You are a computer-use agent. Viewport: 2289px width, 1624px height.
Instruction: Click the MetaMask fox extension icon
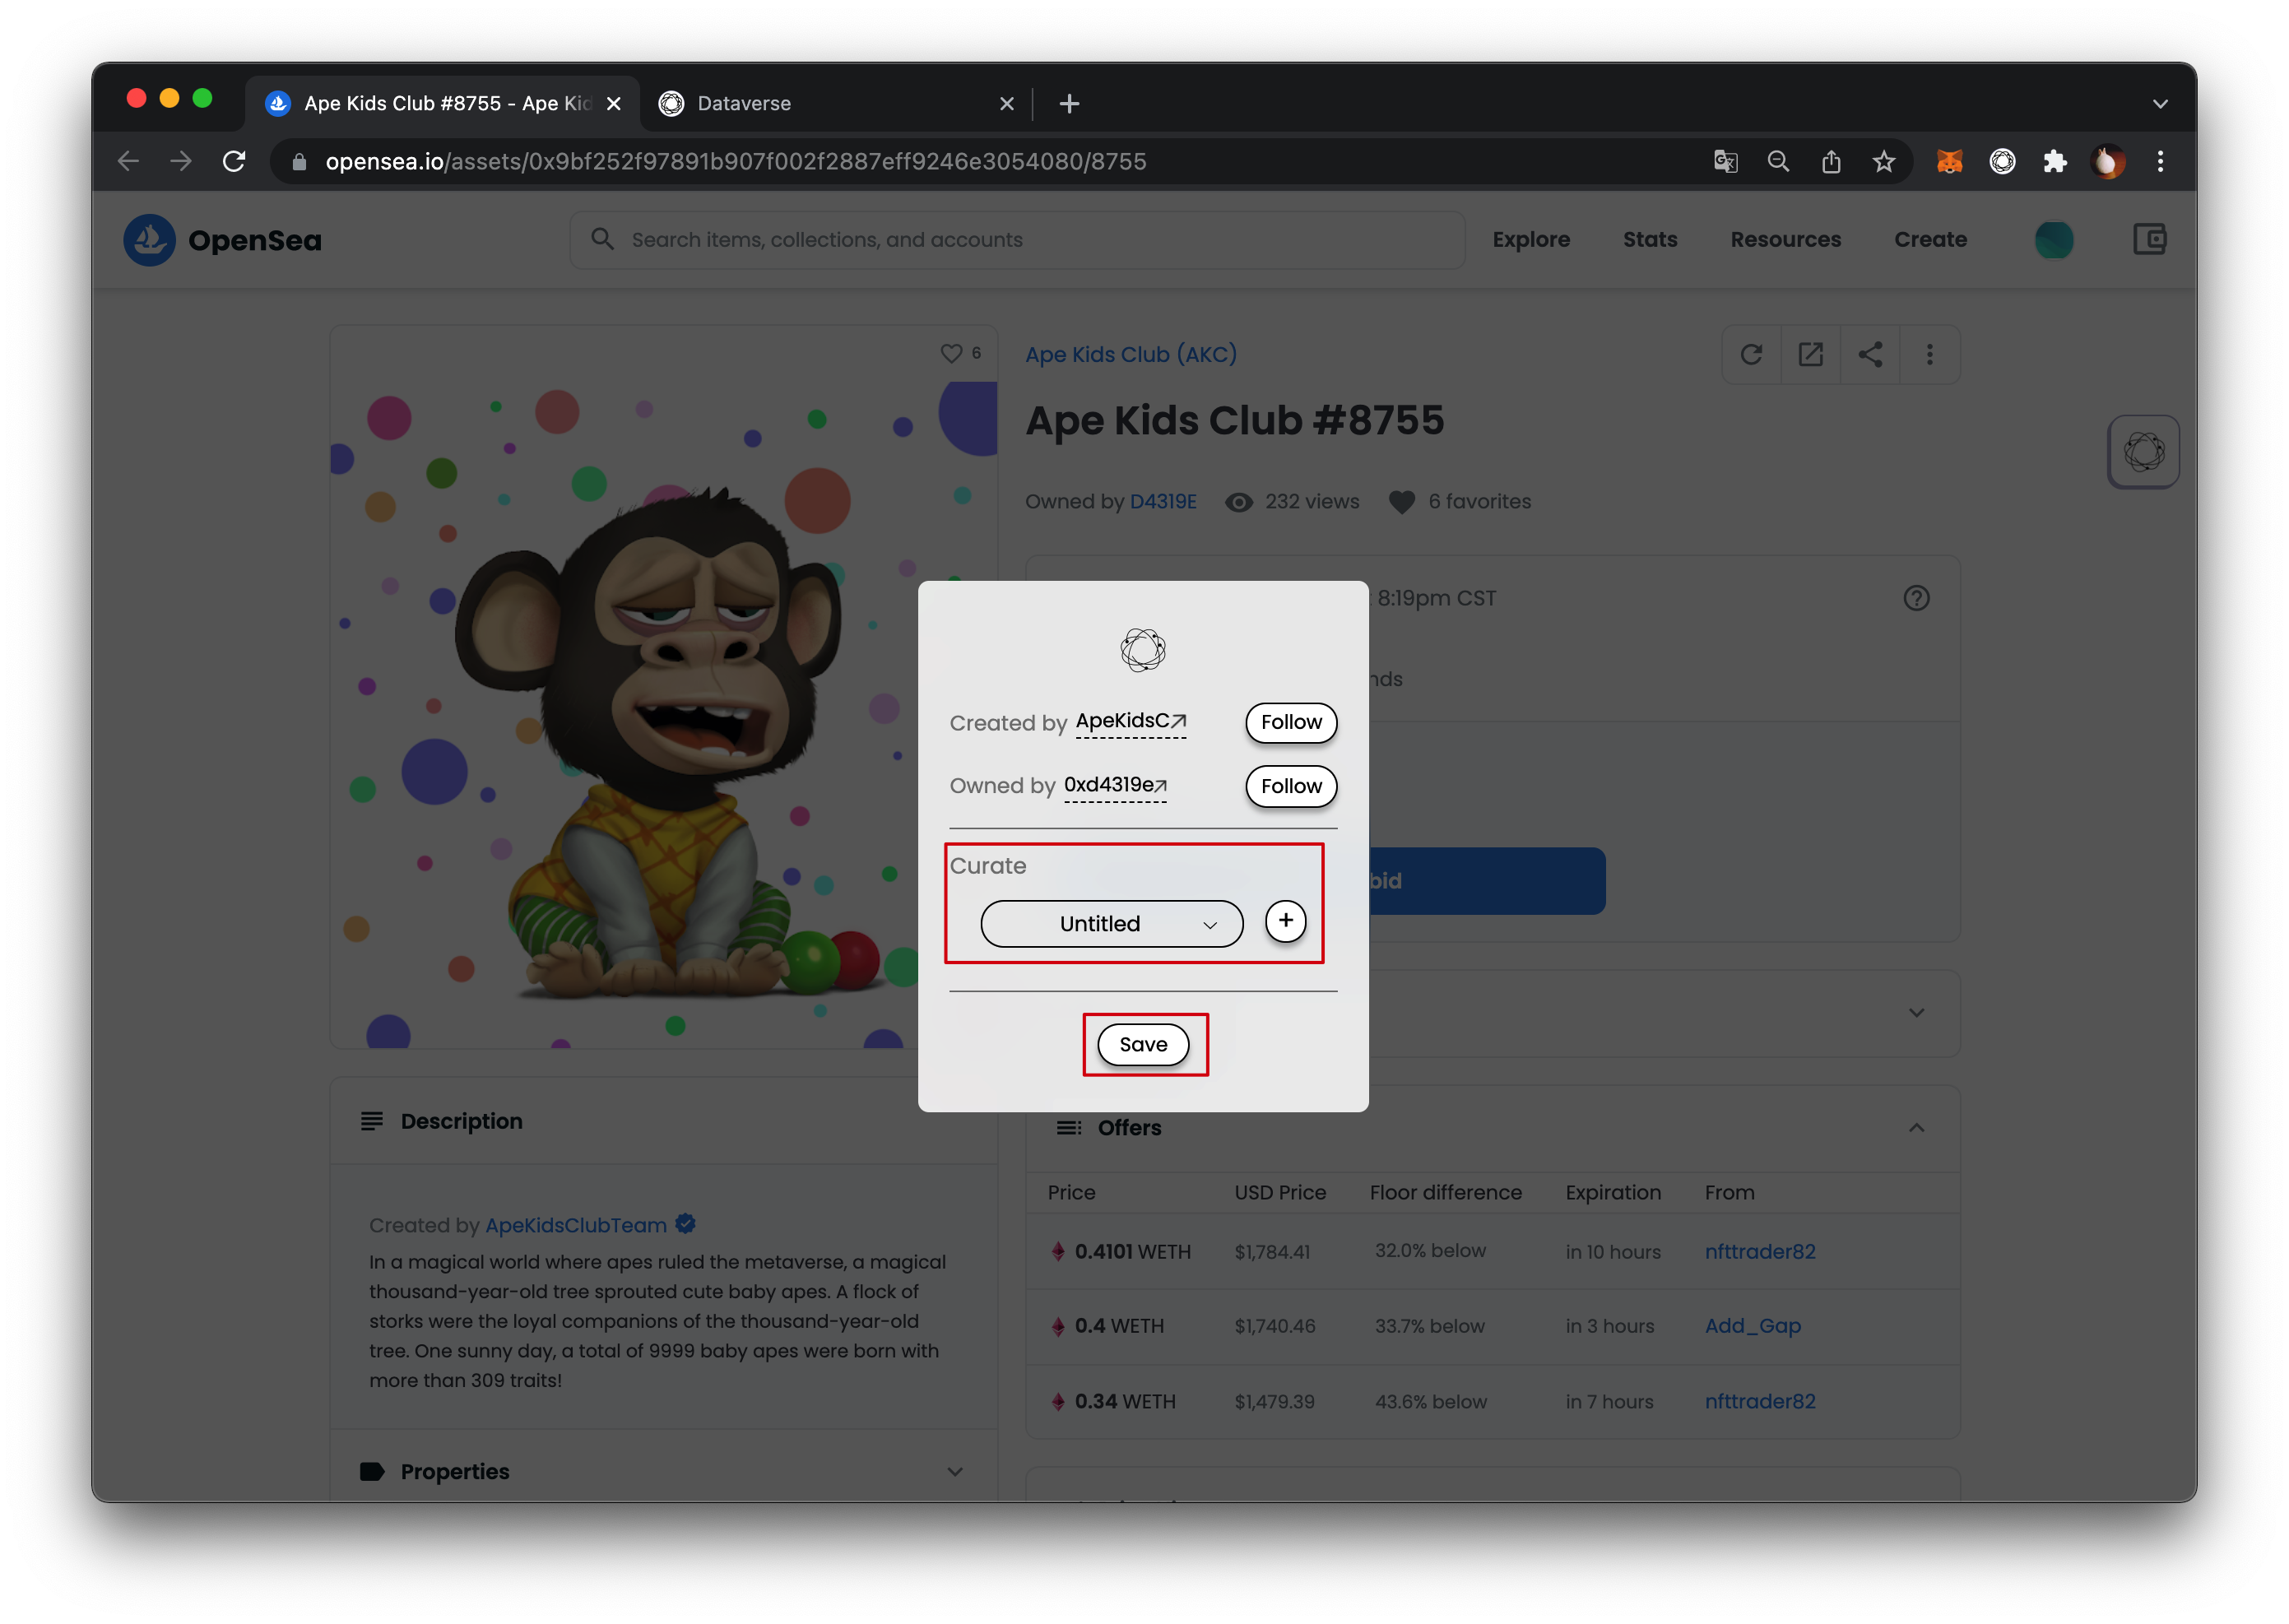point(1948,161)
